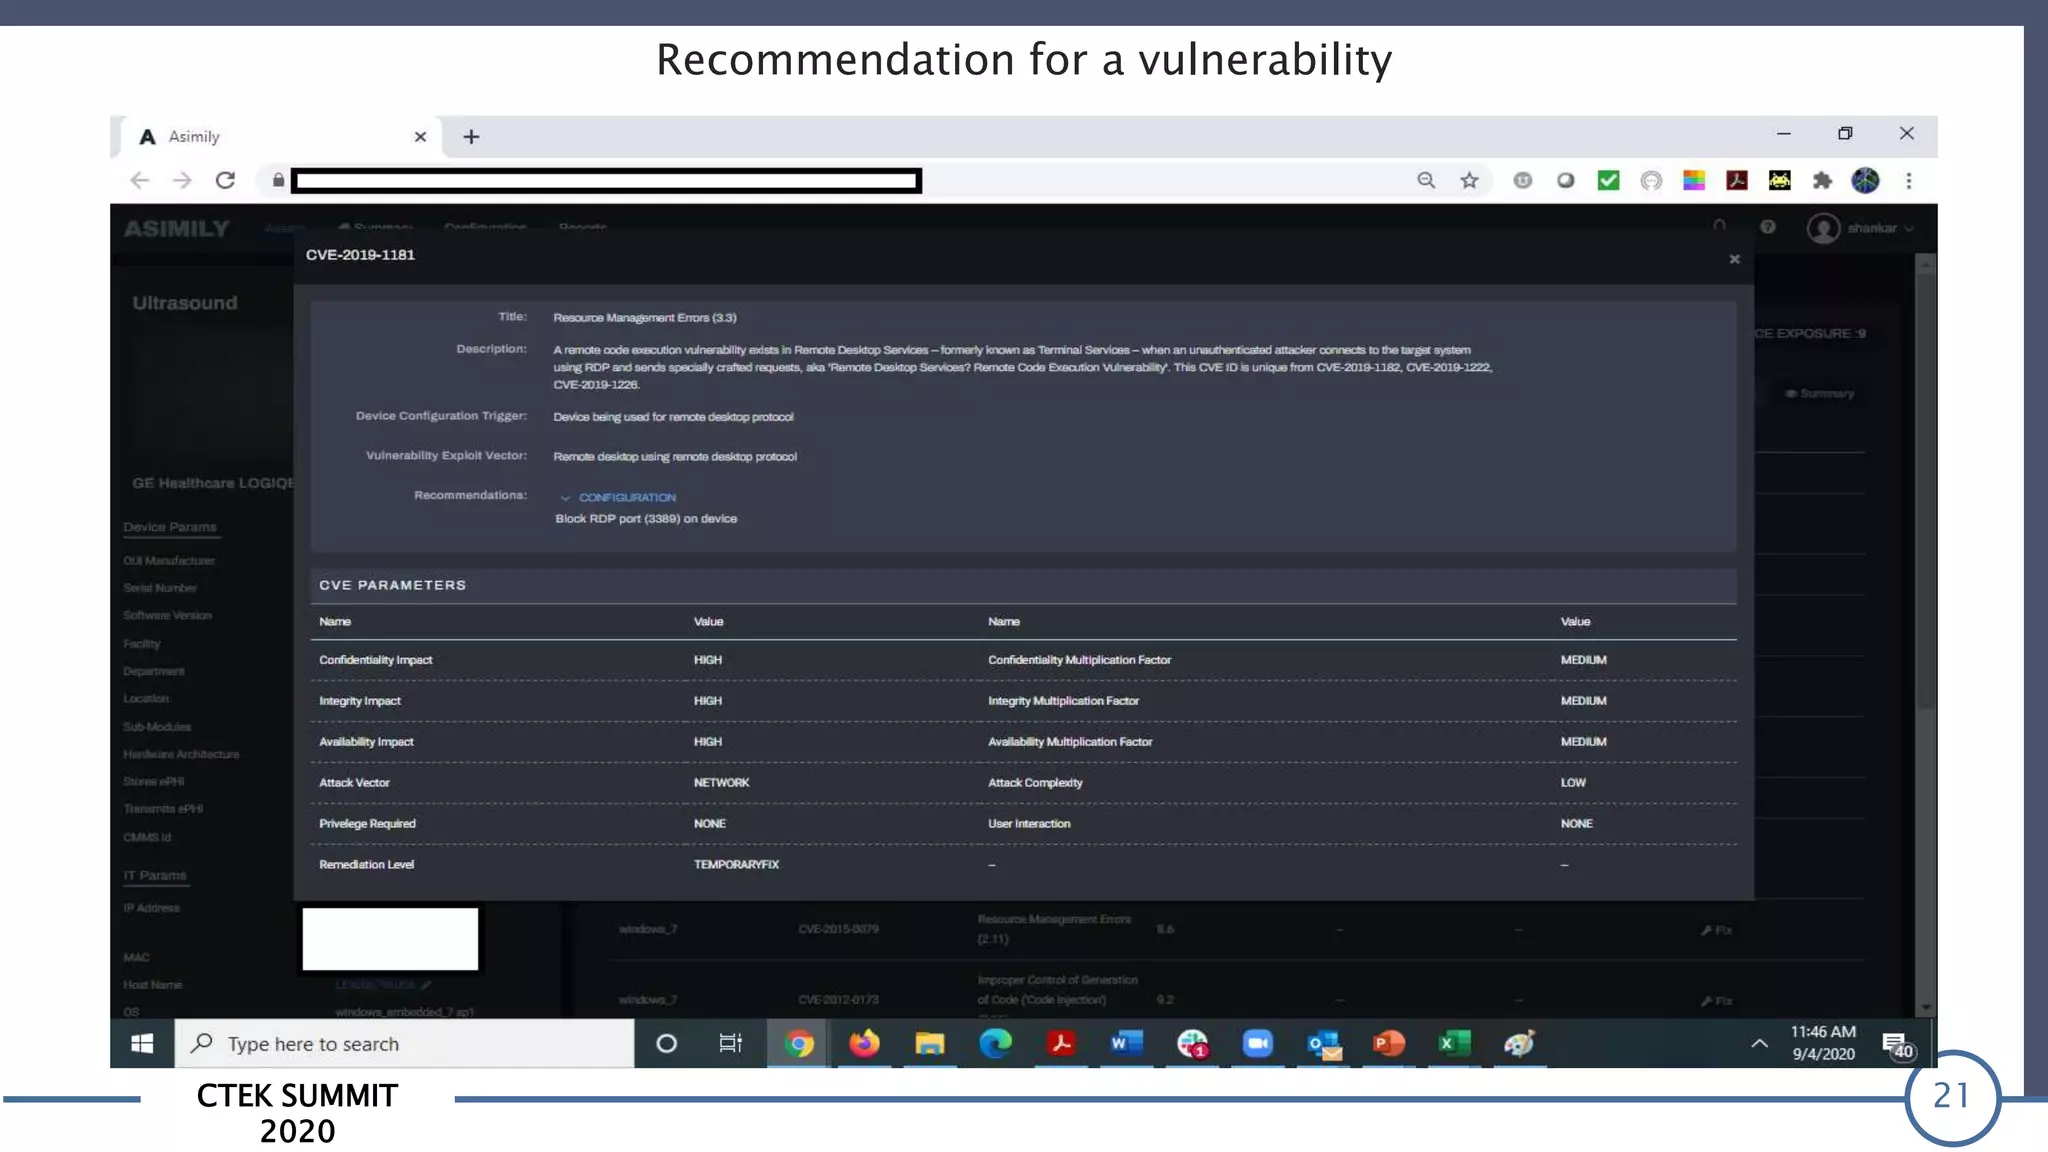The width and height of the screenshot is (2048, 1152).
Task: Open Chrome three-dot menu
Action: [x=1908, y=180]
